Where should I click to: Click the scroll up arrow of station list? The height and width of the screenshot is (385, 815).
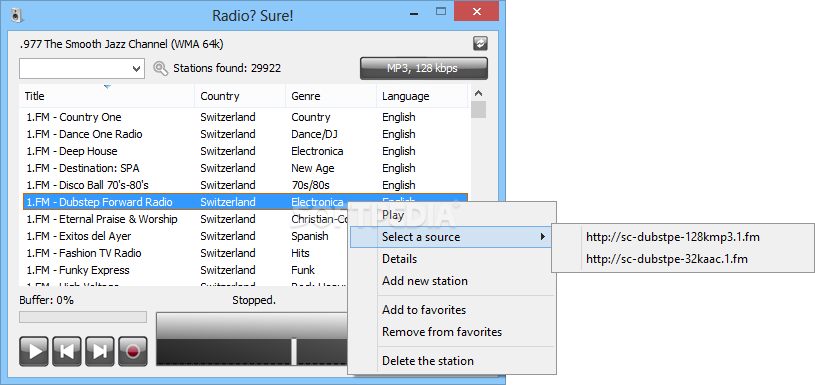click(x=479, y=94)
